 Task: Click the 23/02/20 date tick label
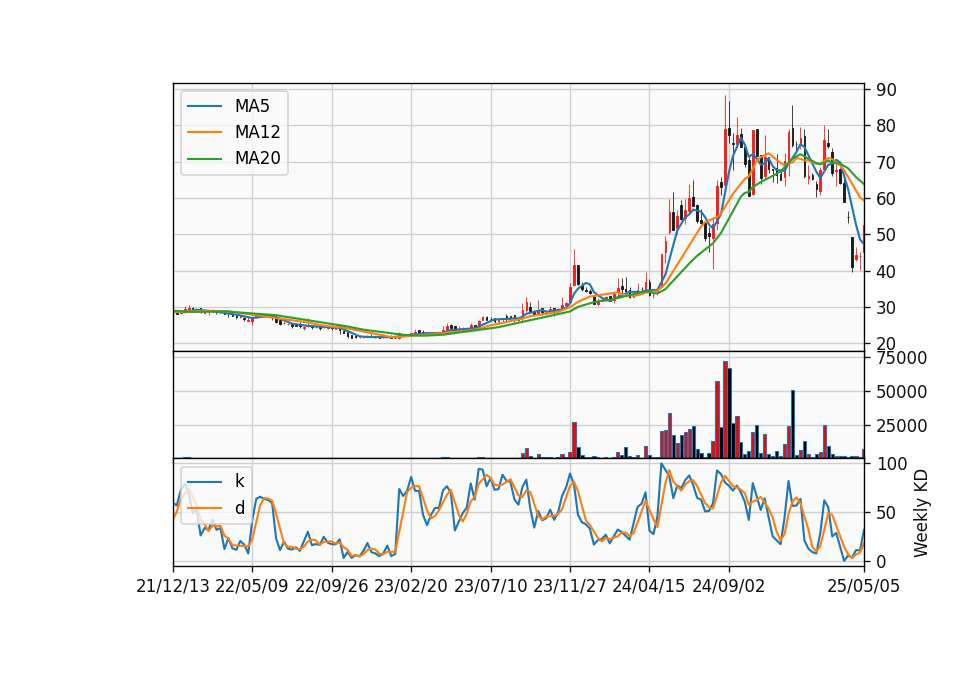(411, 587)
